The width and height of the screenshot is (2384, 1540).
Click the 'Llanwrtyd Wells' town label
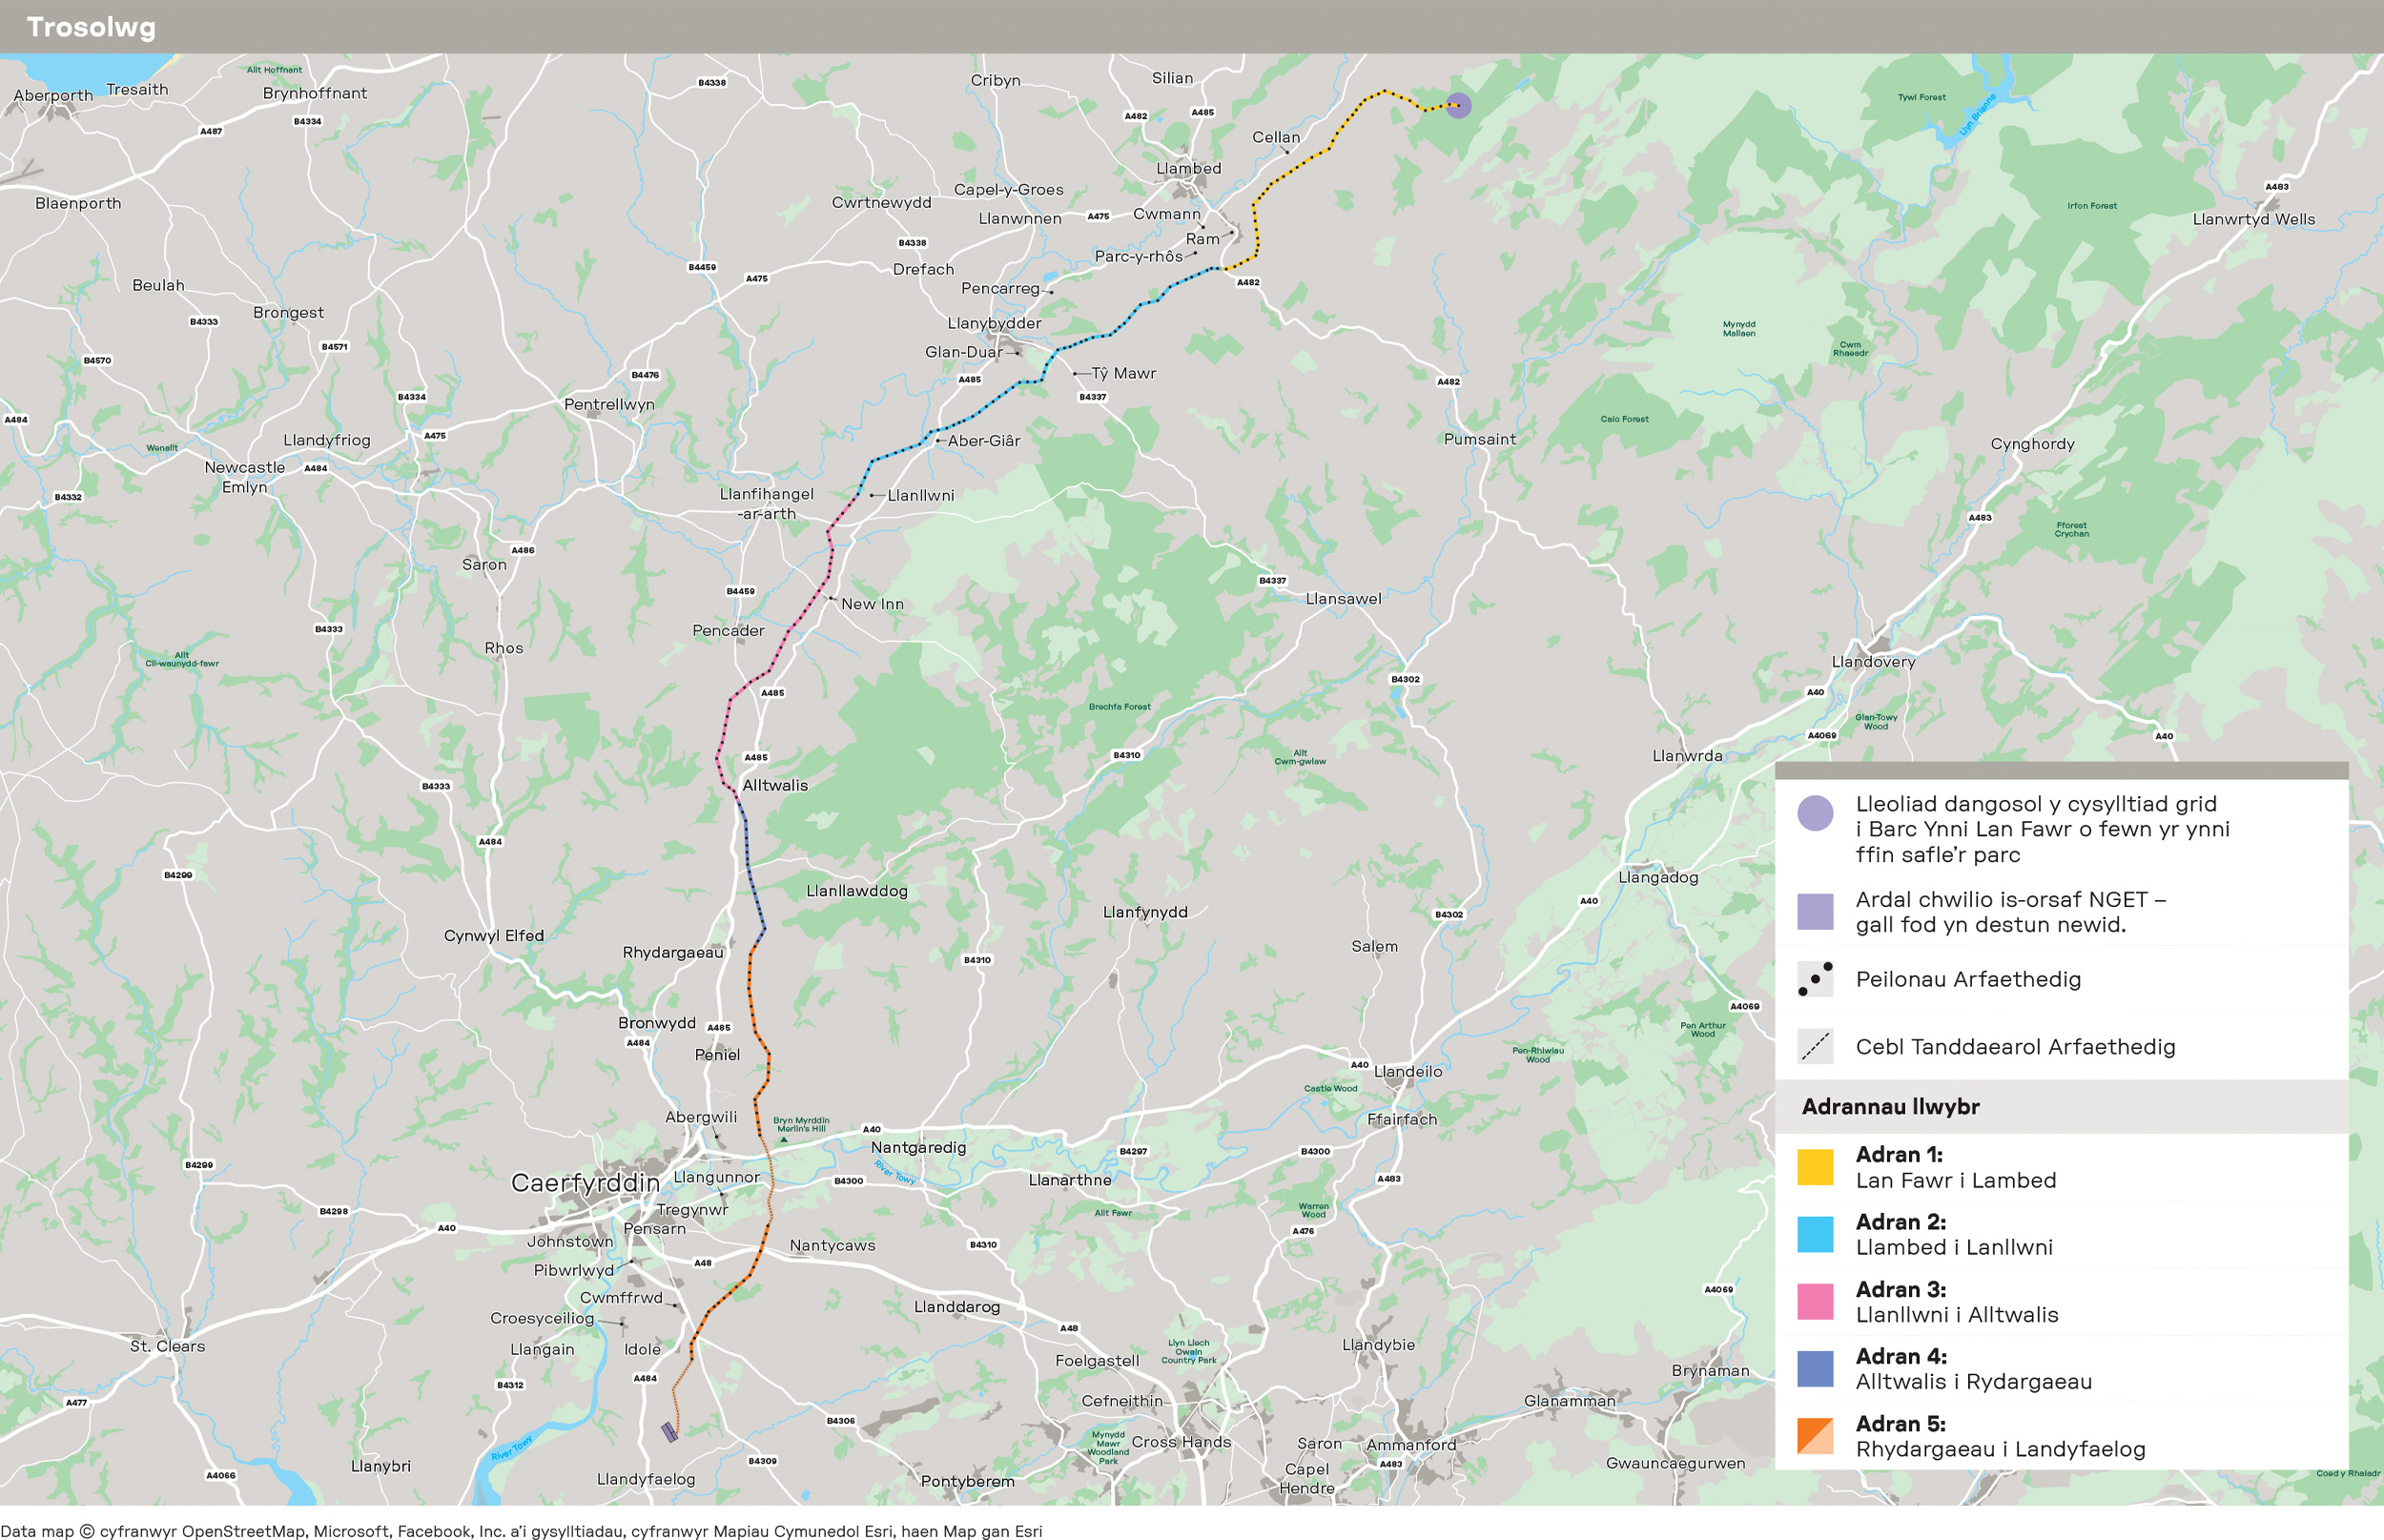click(x=2253, y=219)
